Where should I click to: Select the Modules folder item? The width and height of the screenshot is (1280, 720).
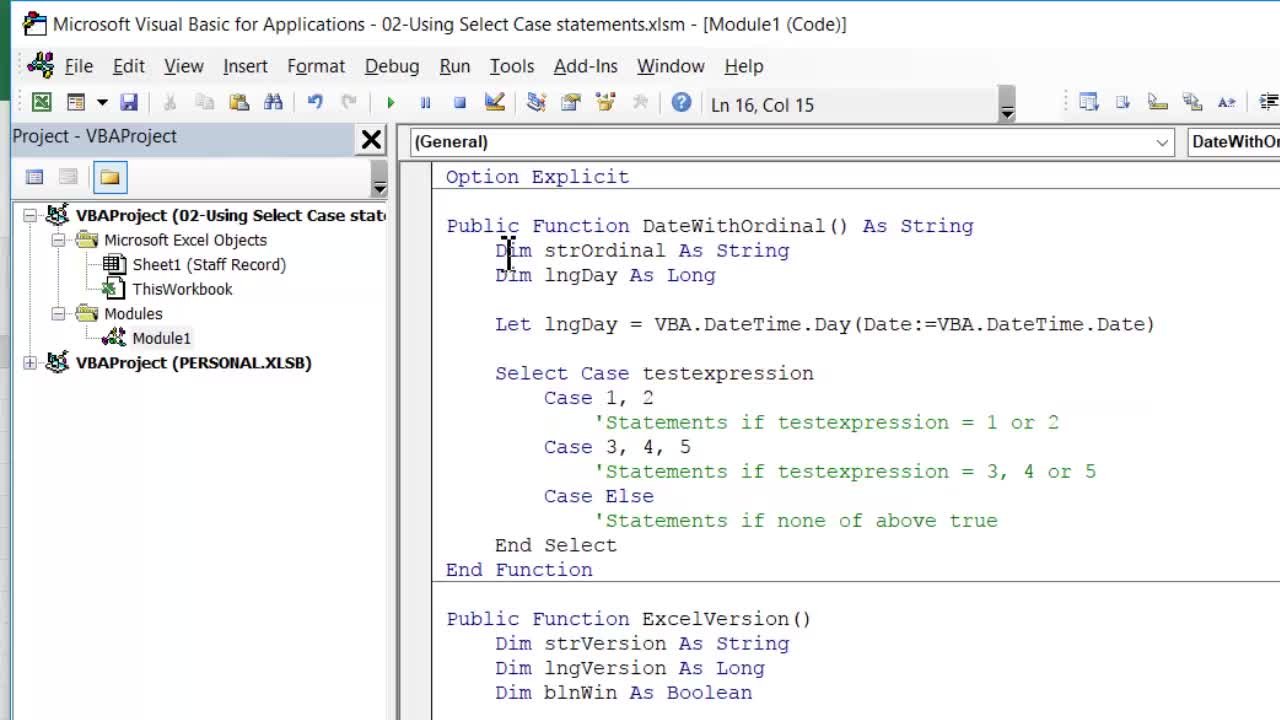coord(133,314)
